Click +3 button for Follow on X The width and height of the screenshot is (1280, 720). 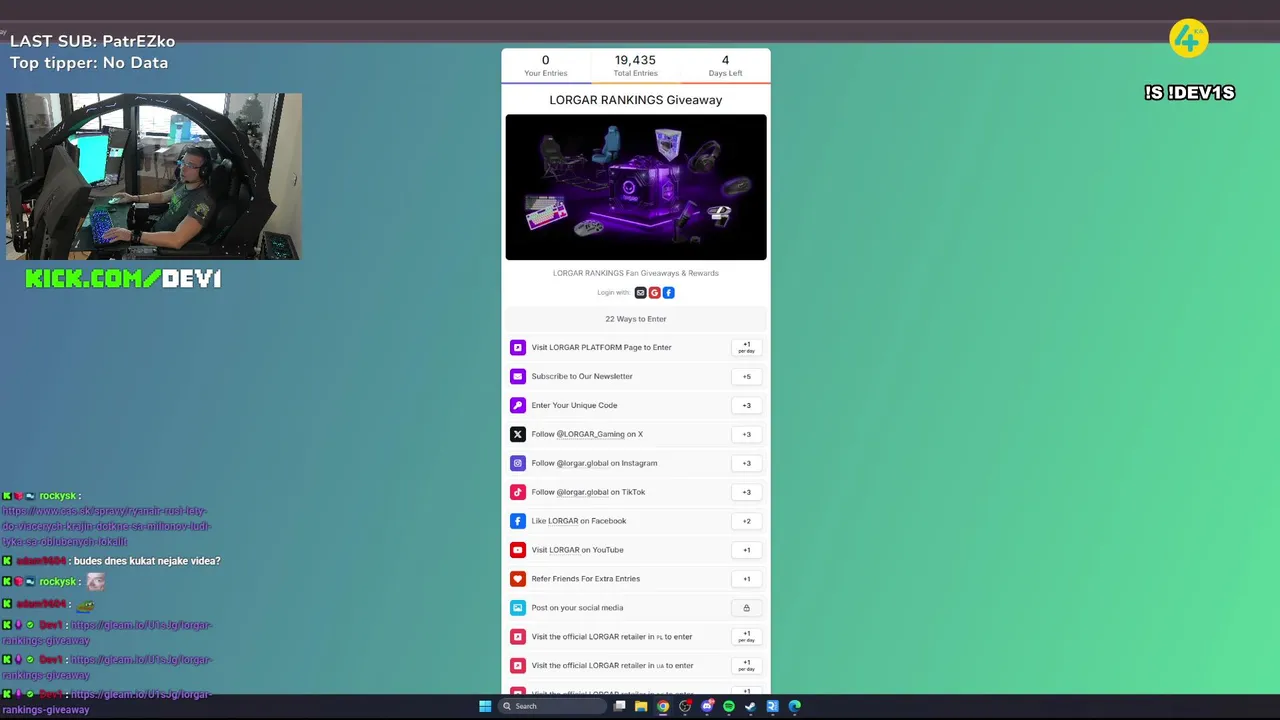pos(746,434)
